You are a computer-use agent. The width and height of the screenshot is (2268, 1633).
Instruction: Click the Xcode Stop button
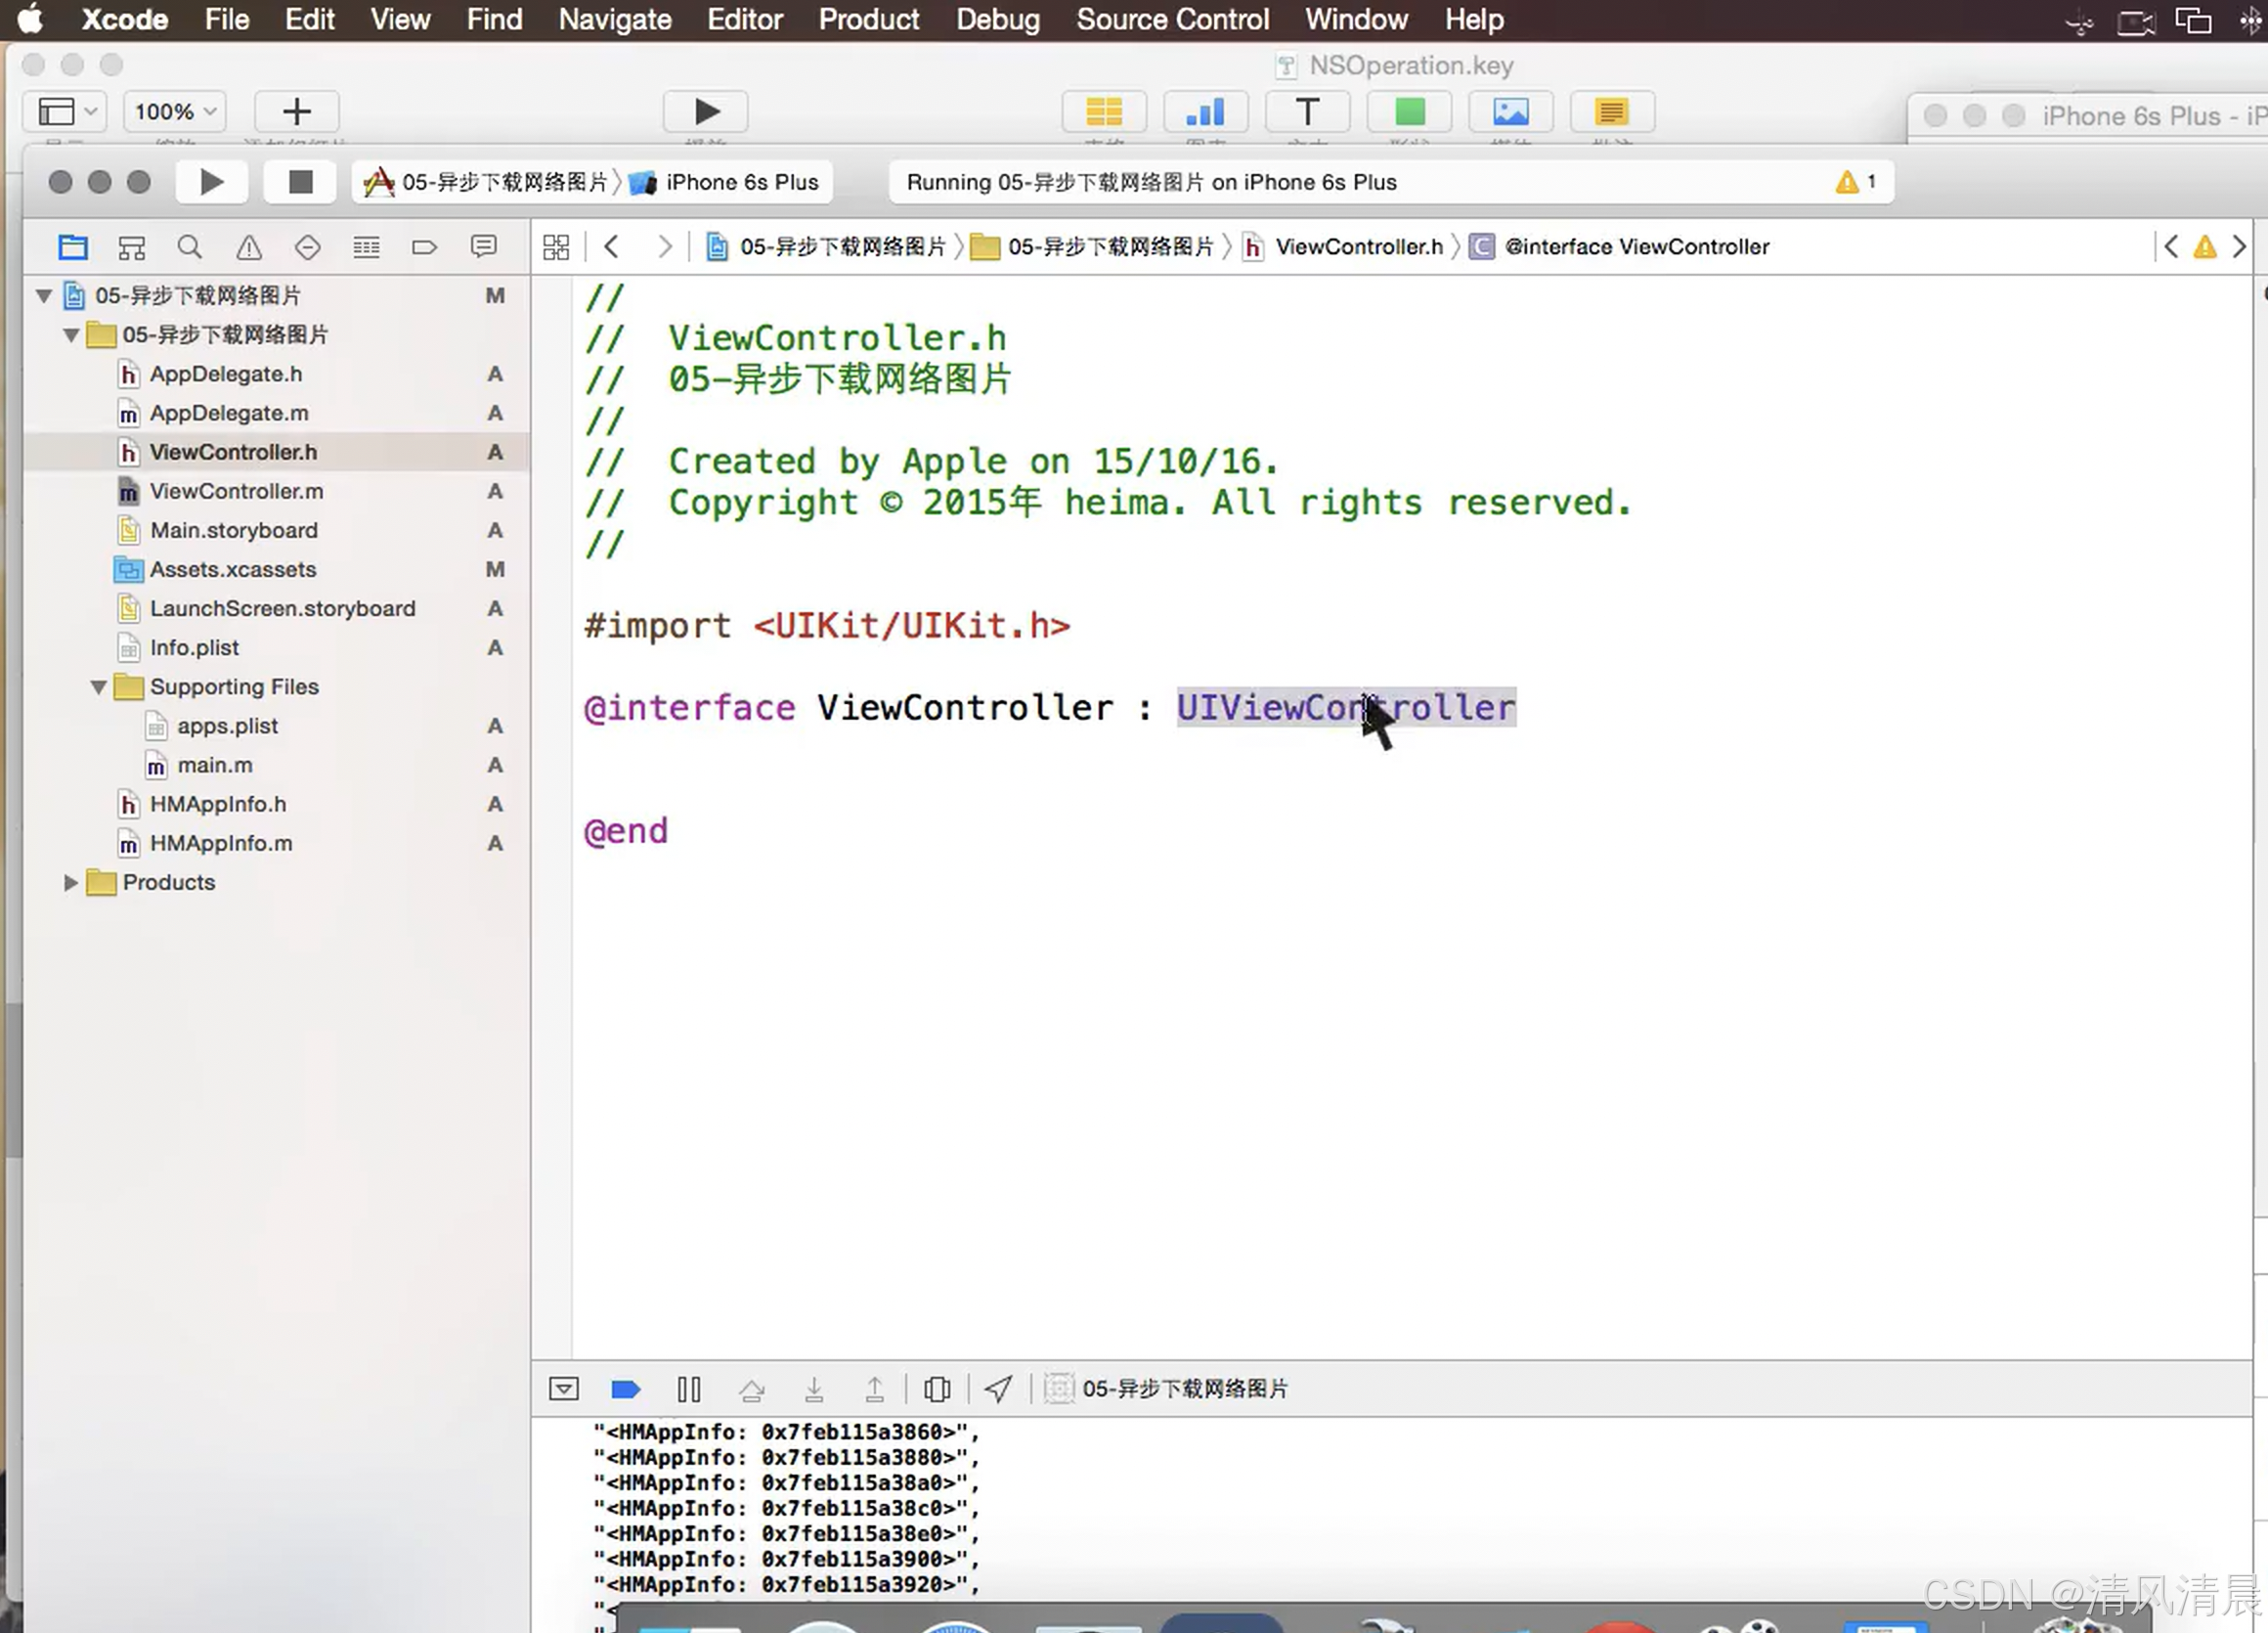tap(300, 182)
